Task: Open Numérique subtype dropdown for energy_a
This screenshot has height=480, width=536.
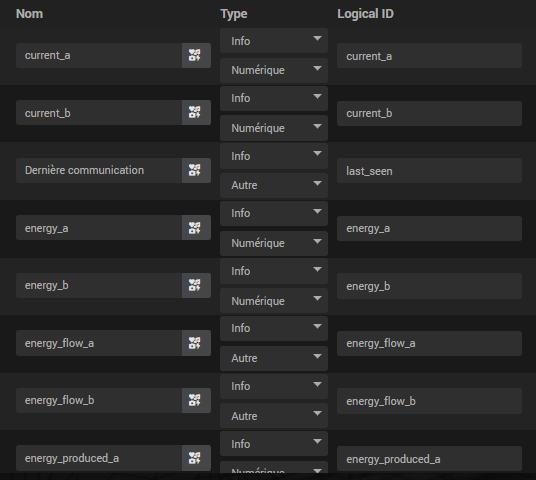Action: 274,243
